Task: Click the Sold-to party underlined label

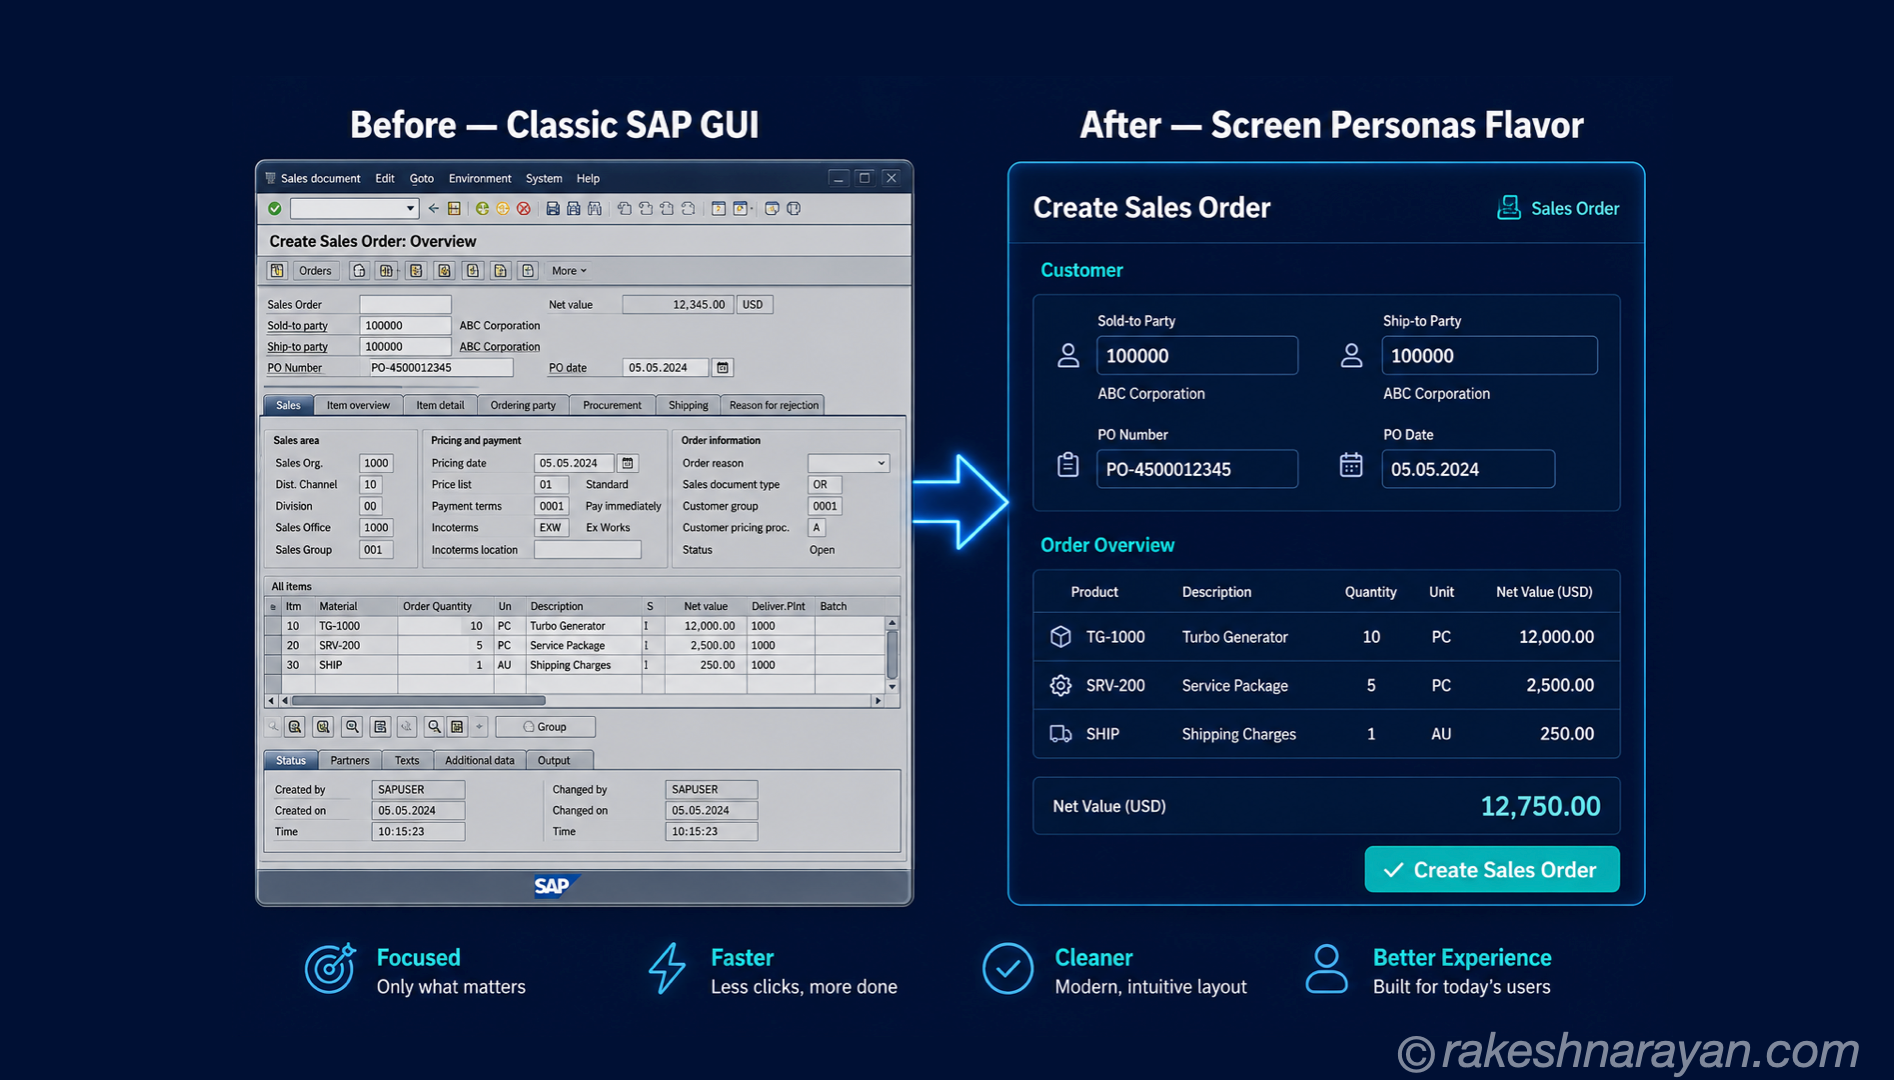Action: click(x=297, y=326)
